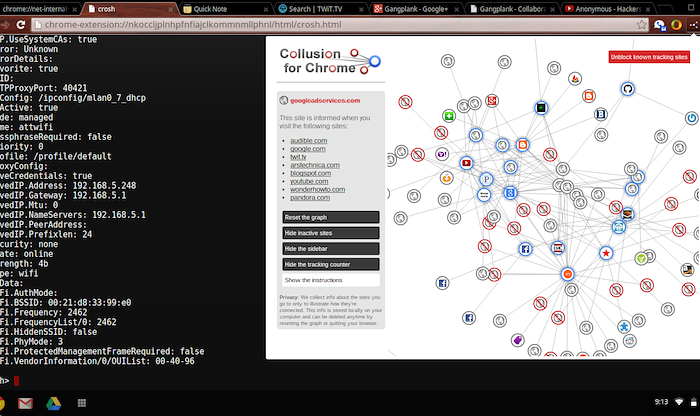This screenshot has width=700, height=416.
Task: Click Hide the sidebar button
Action: [331, 249]
